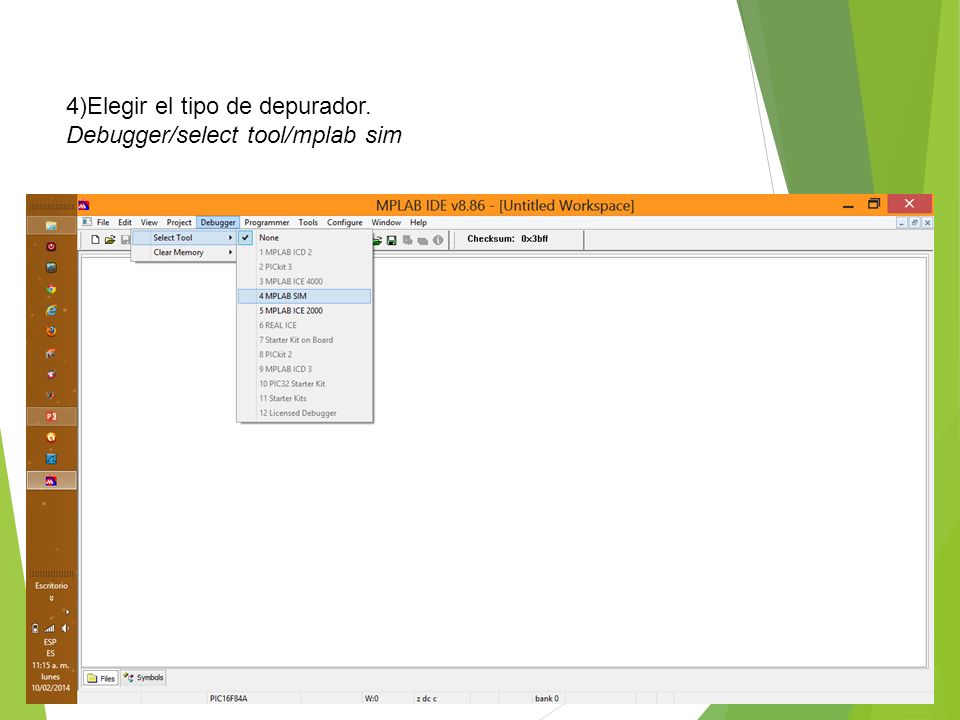Expand the Escritorio toolbar chevron
The image size is (960, 720).
[51, 598]
